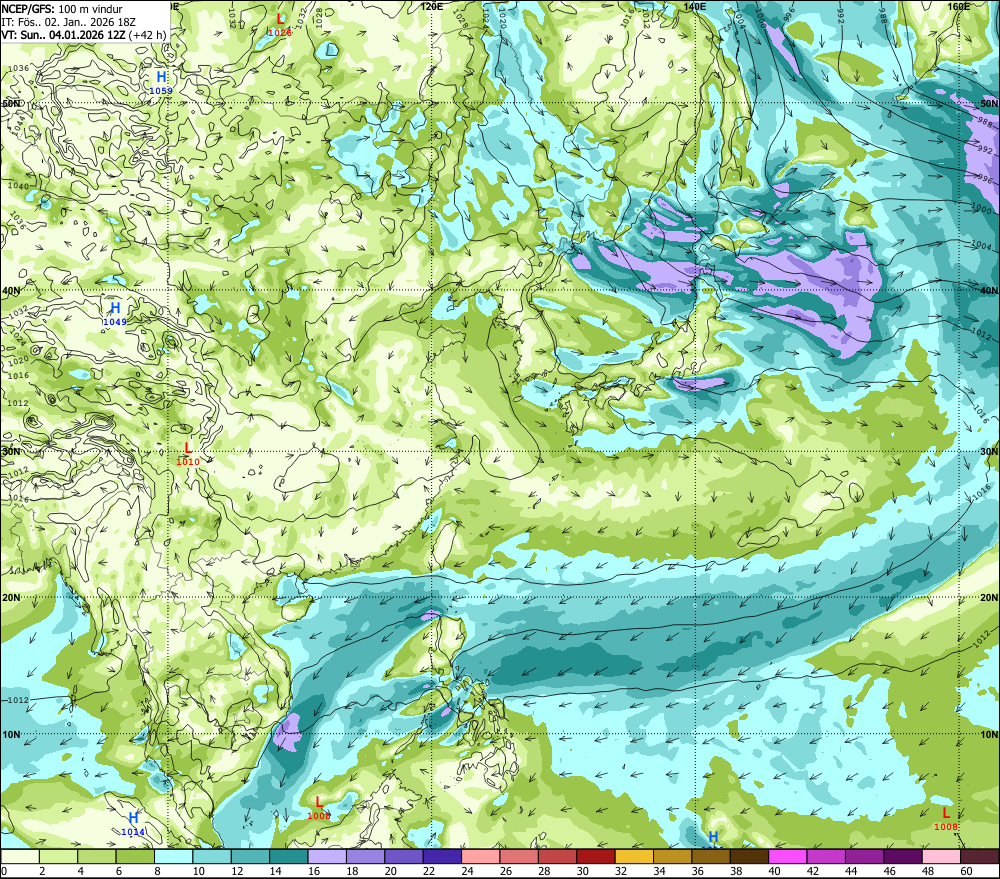
Task: Select the 46–48 dark purple legend swatch
Action: (x=902, y=856)
